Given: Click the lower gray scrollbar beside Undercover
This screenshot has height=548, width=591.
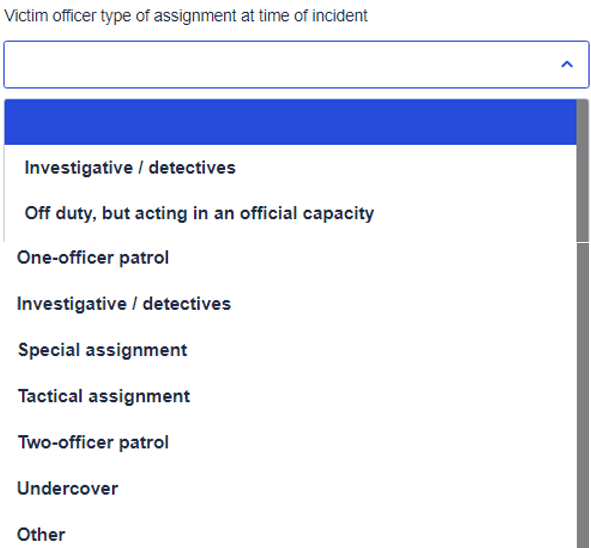Looking at the screenshot, I should tap(583, 488).
